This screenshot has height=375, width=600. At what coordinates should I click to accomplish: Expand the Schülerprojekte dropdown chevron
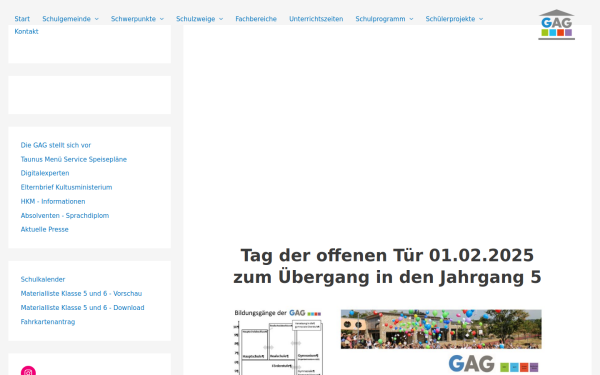coord(481,19)
